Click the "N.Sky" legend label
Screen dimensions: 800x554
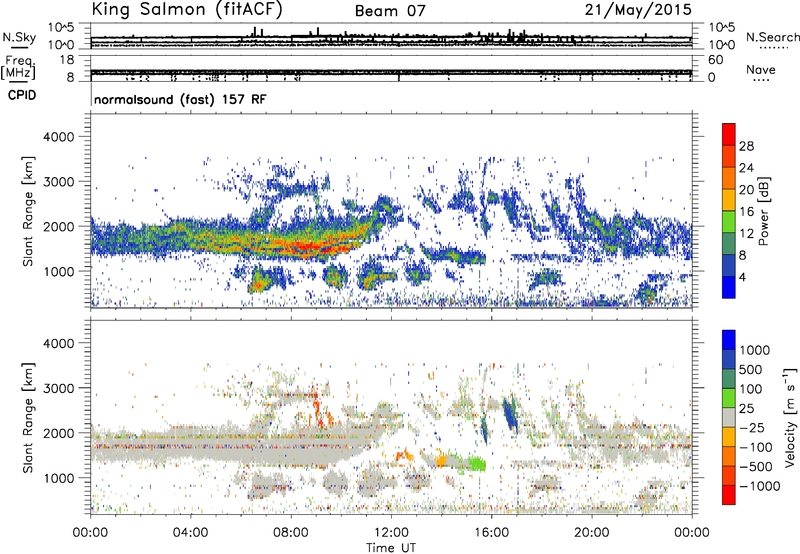[x=19, y=37]
